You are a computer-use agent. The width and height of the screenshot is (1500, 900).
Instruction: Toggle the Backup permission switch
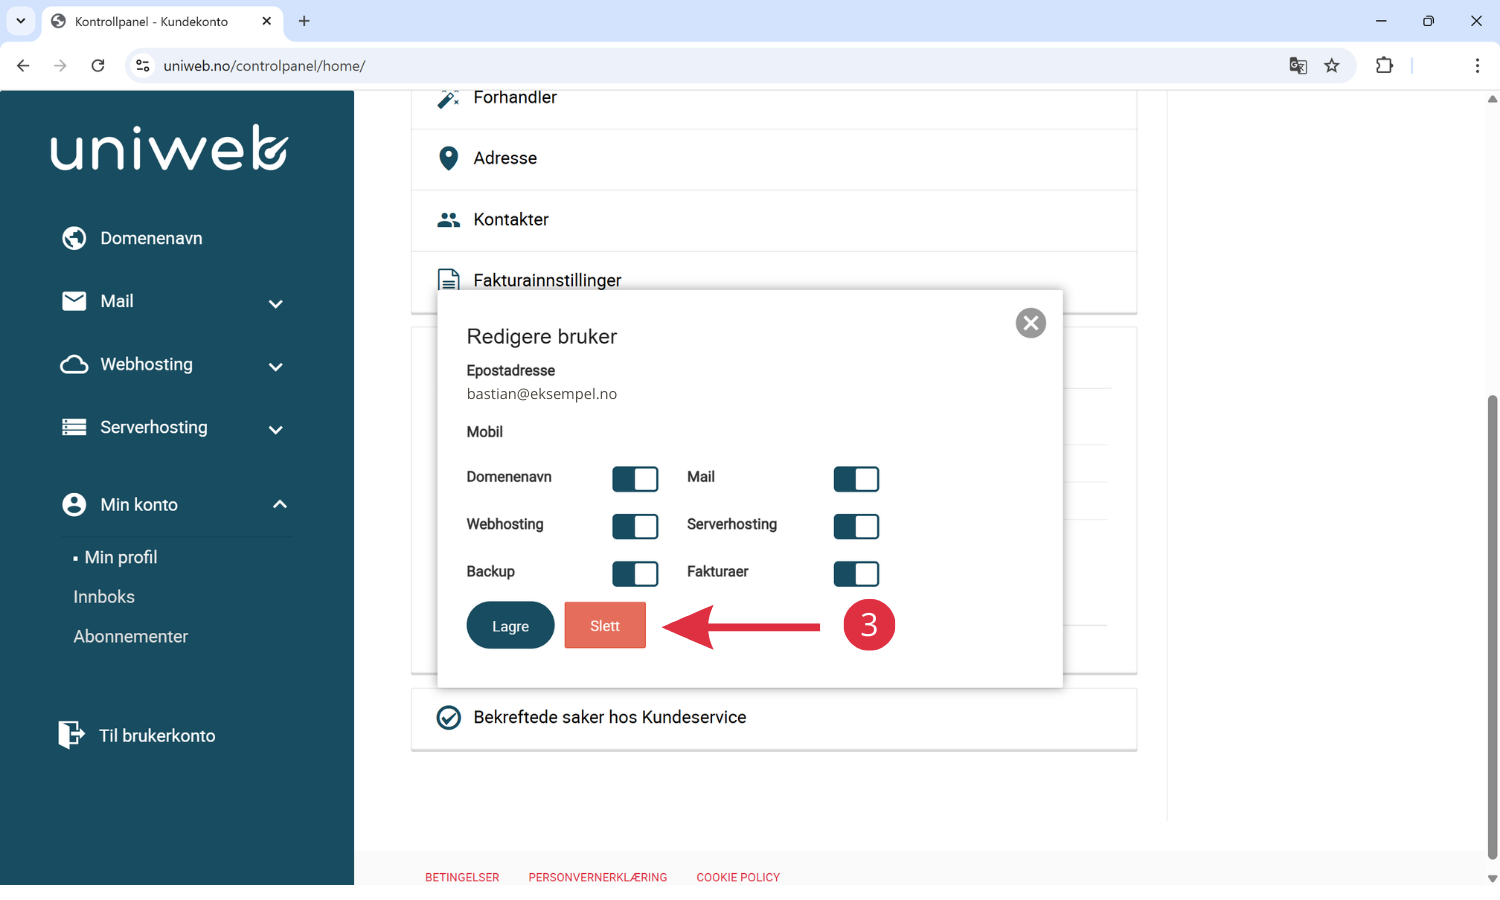point(635,573)
